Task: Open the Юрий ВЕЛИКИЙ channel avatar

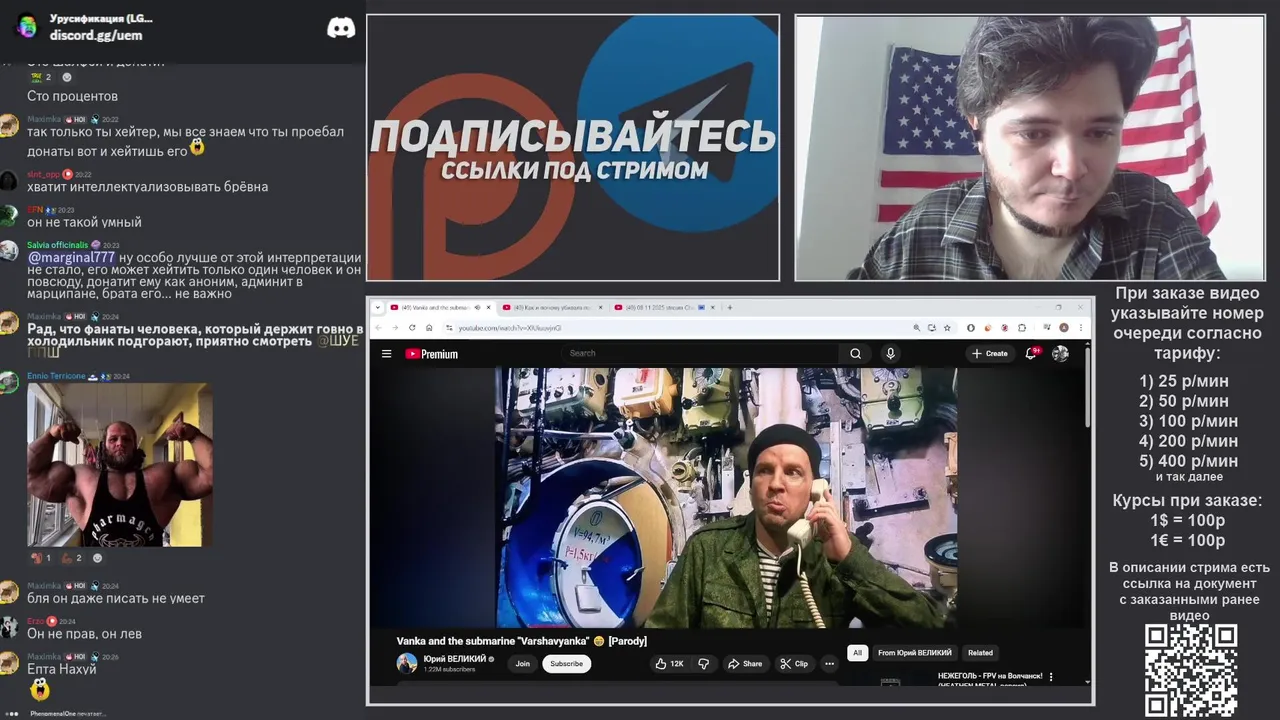Action: pos(407,663)
